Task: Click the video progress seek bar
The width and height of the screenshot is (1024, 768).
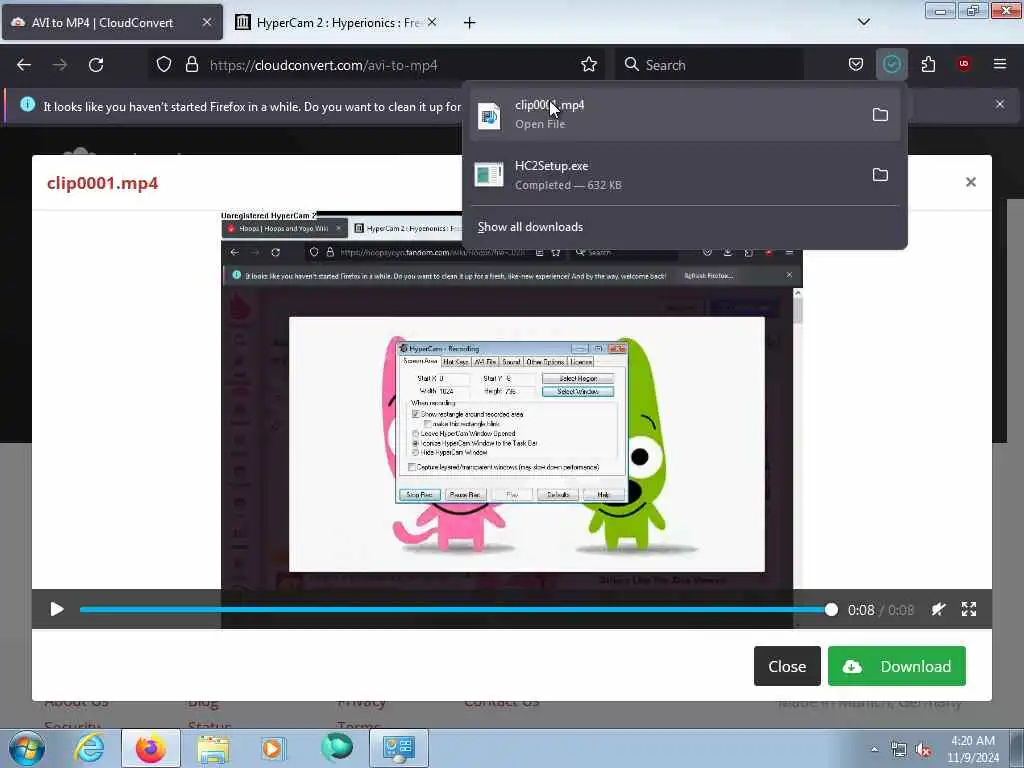Action: (x=455, y=609)
